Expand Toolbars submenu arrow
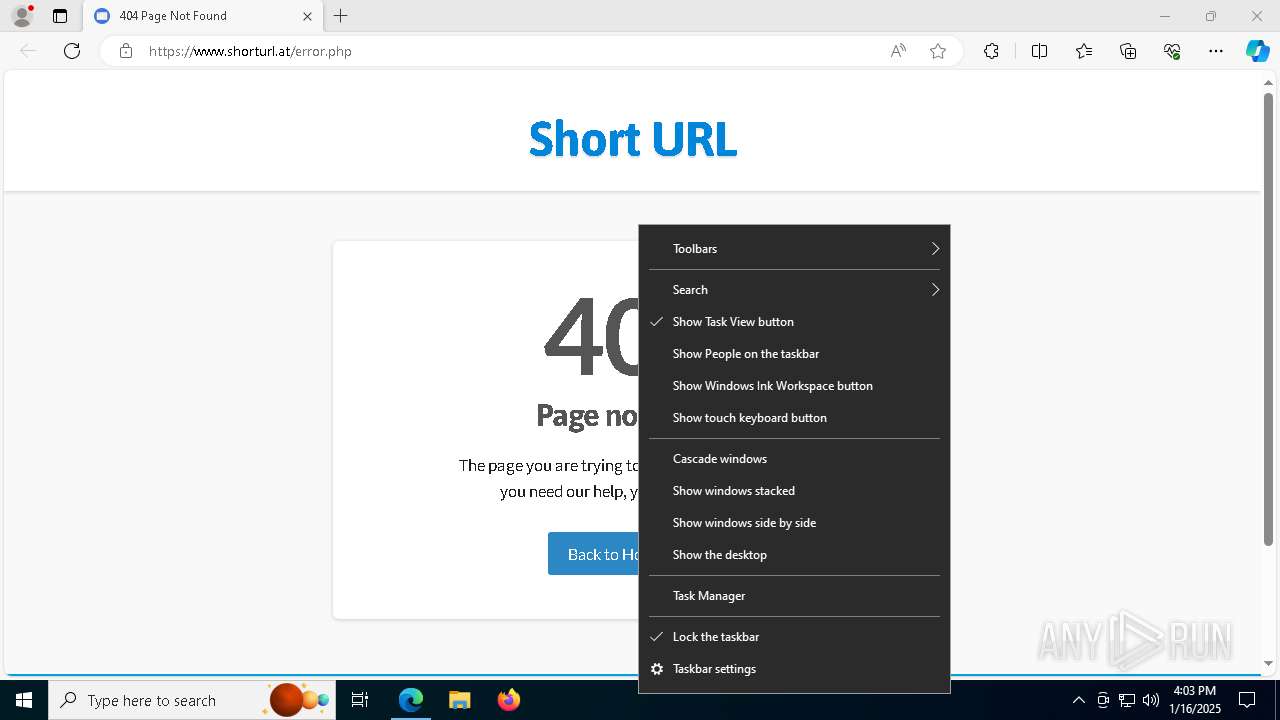This screenshot has width=1280, height=720. (935, 248)
